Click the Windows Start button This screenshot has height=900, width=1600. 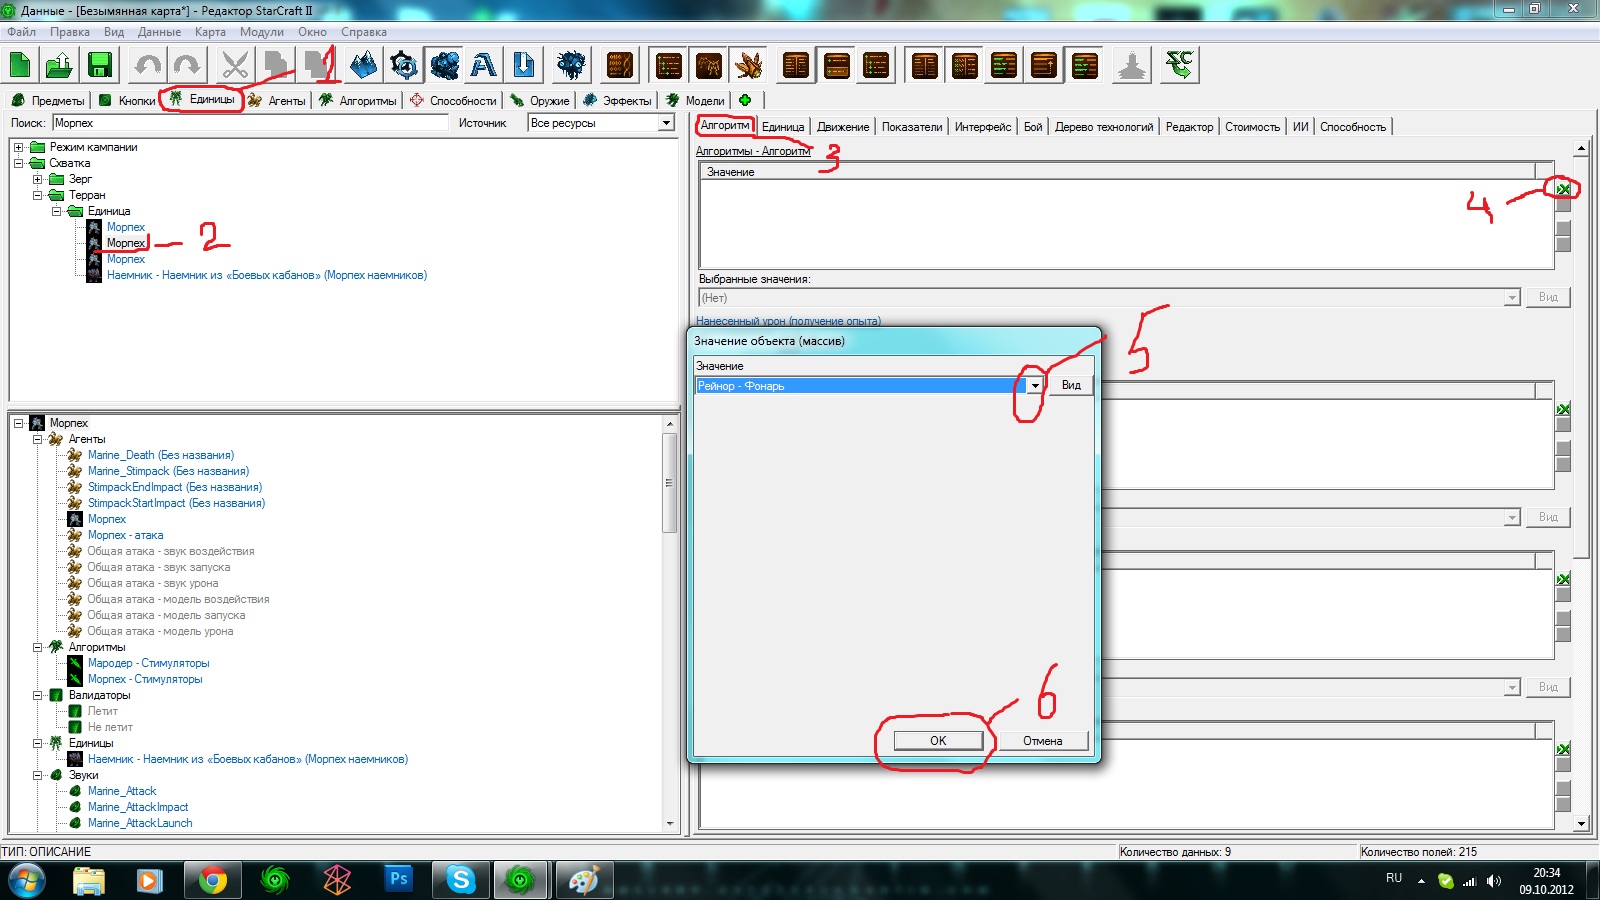click(27, 880)
